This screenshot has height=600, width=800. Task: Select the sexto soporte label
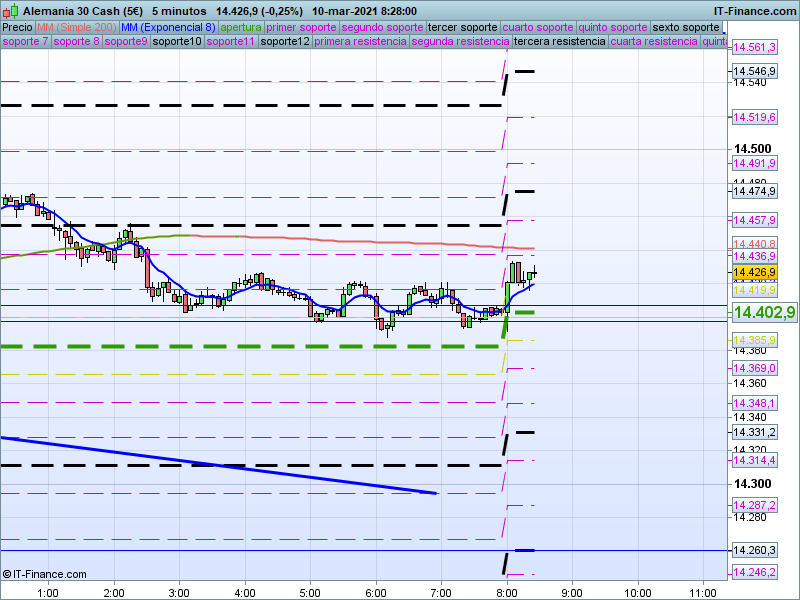click(685, 27)
